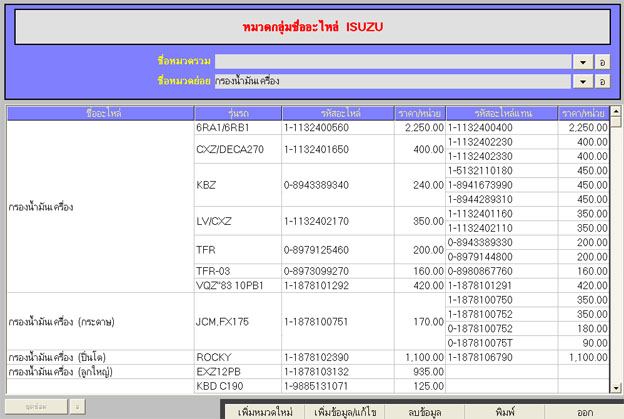The image size is (624, 419).
Task: Click table scrollbar up arrow
Action: pos(616,111)
